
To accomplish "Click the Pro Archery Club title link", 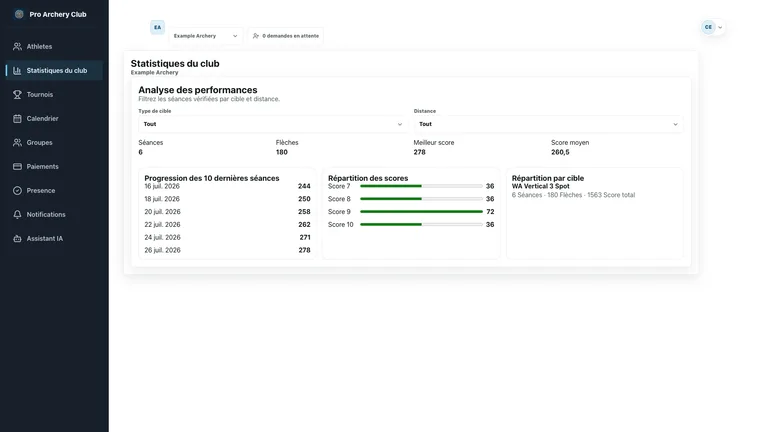I will [58, 14].
